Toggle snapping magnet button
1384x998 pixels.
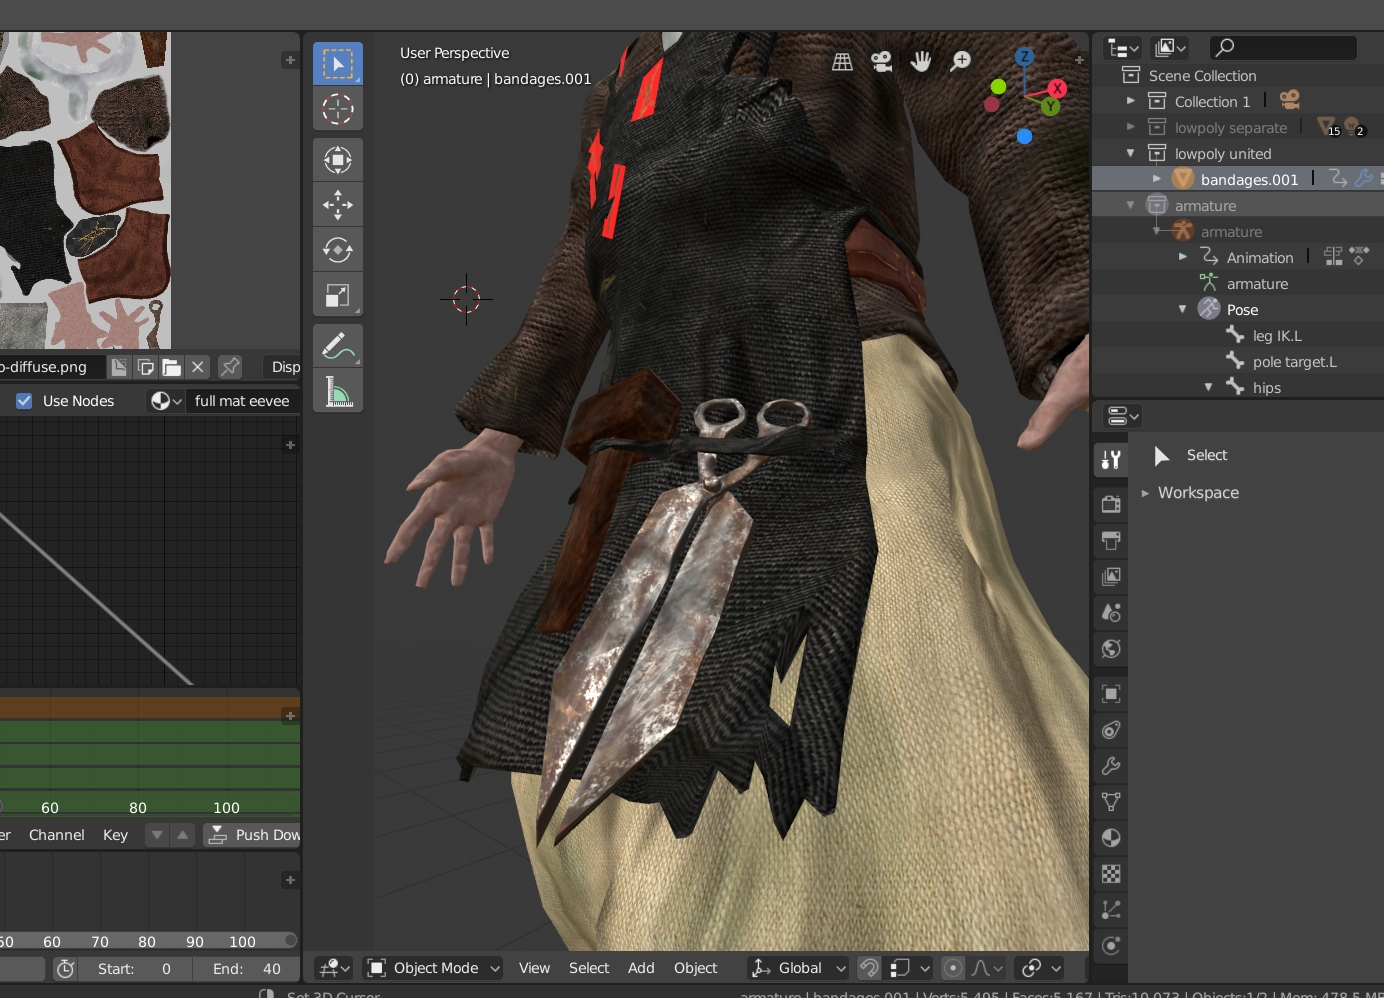coord(868,968)
